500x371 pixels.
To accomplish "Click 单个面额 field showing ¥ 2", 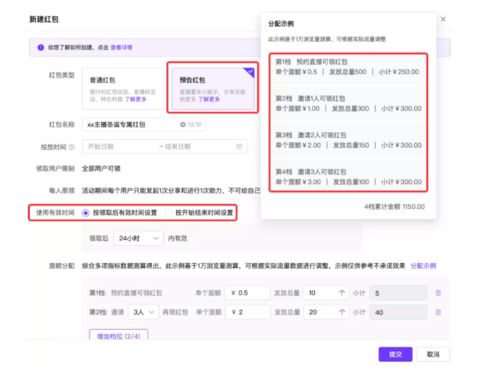I will click(x=247, y=312).
